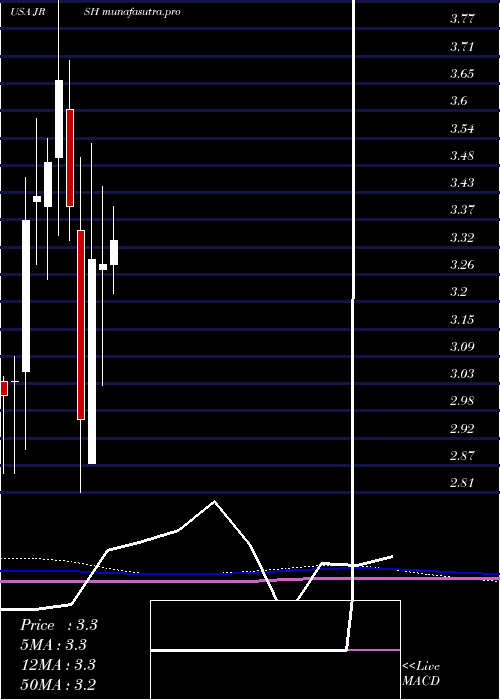Click the 3.37 price axis label
This screenshot has width=500, height=700.
click(462, 210)
